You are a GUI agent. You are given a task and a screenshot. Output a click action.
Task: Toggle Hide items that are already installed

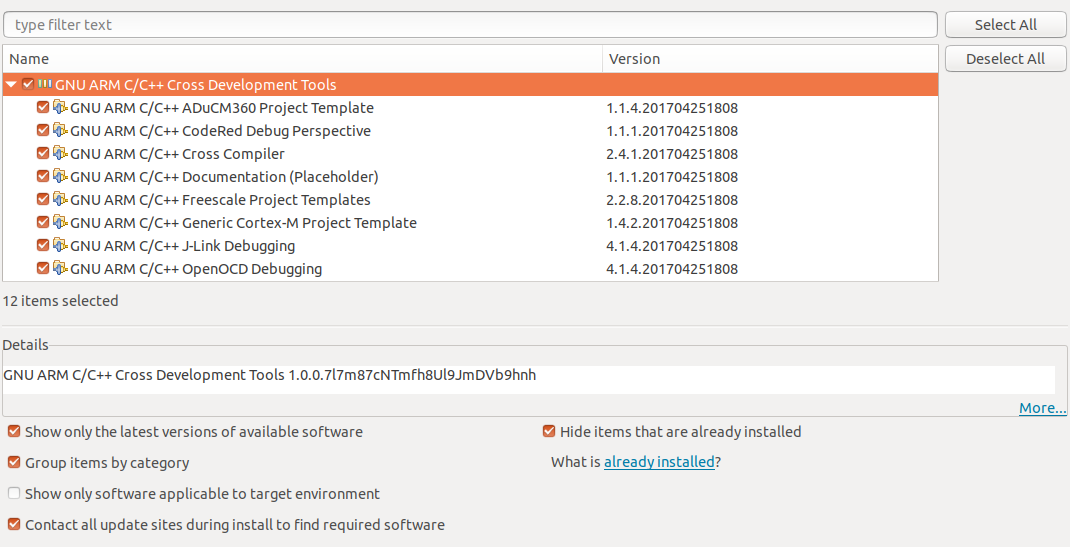pos(549,431)
